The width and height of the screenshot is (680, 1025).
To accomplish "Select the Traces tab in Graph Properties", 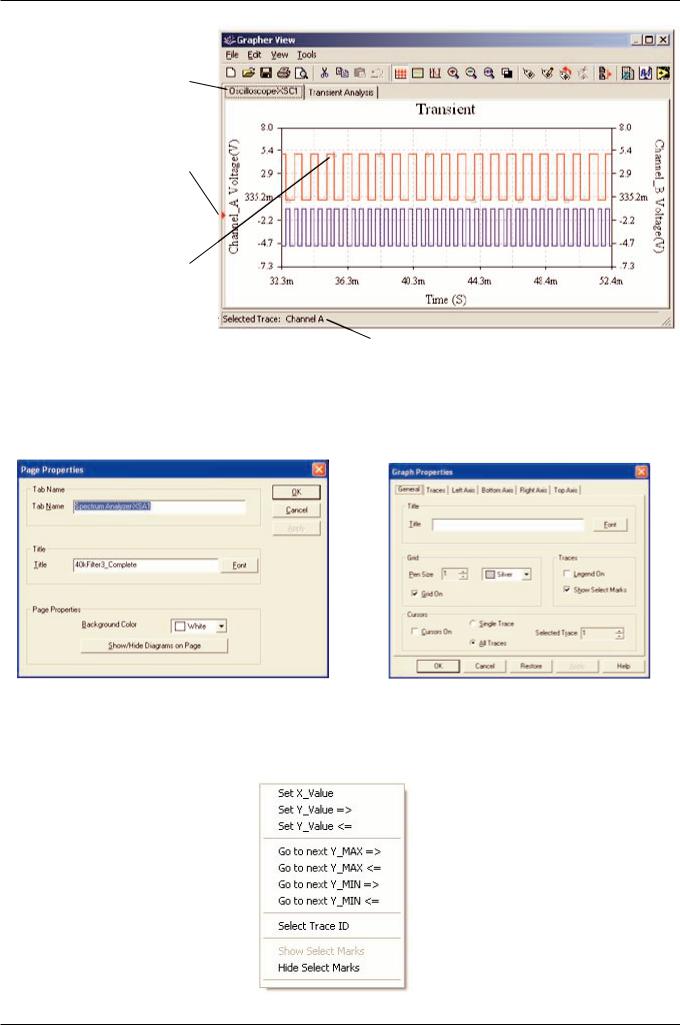I will [x=435, y=490].
